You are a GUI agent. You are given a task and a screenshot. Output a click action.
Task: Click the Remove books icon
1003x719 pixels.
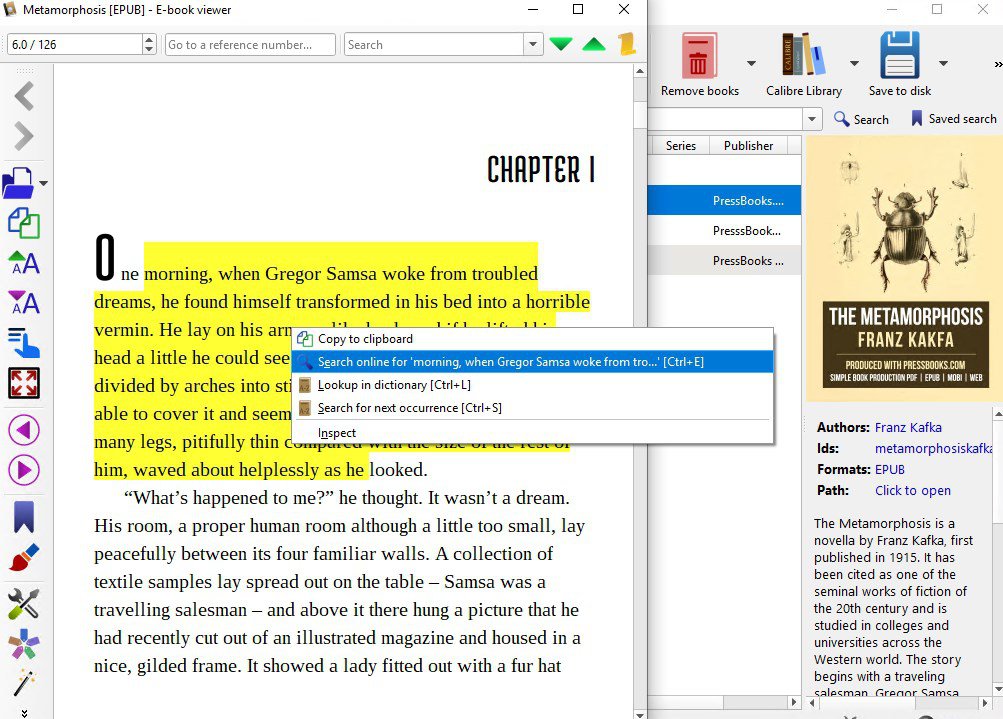pos(699,57)
